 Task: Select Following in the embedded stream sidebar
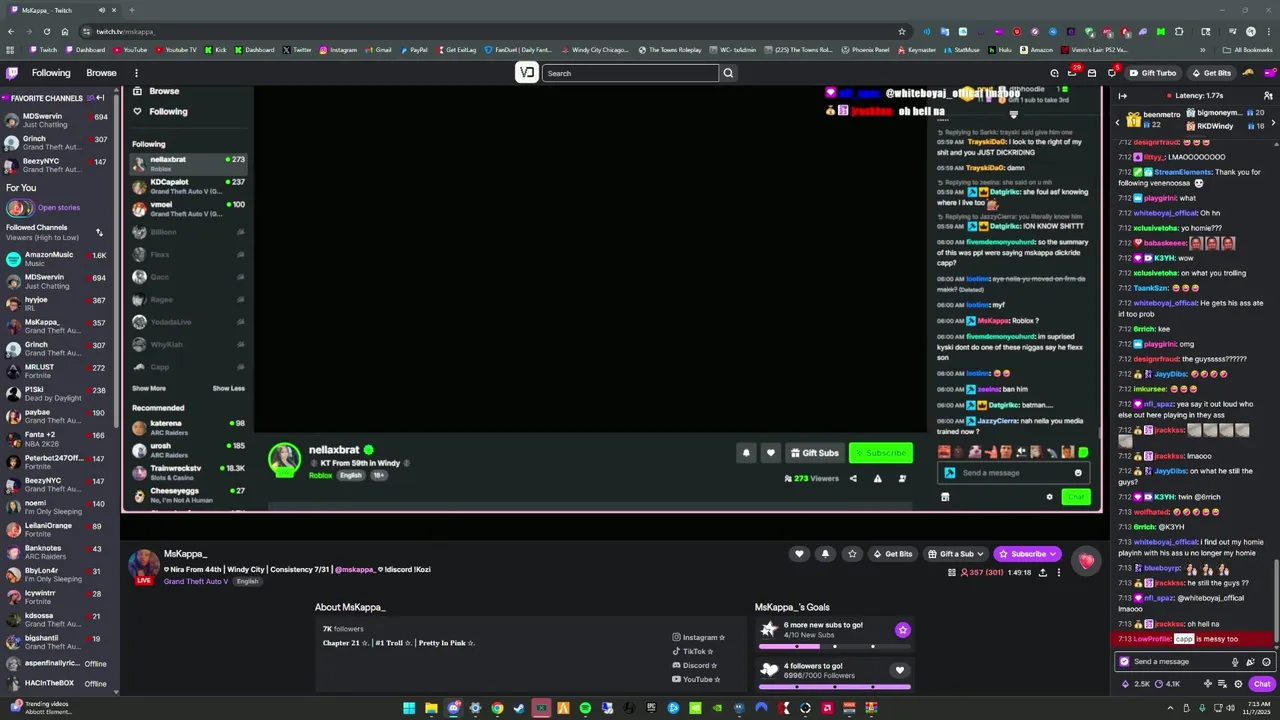[168, 111]
